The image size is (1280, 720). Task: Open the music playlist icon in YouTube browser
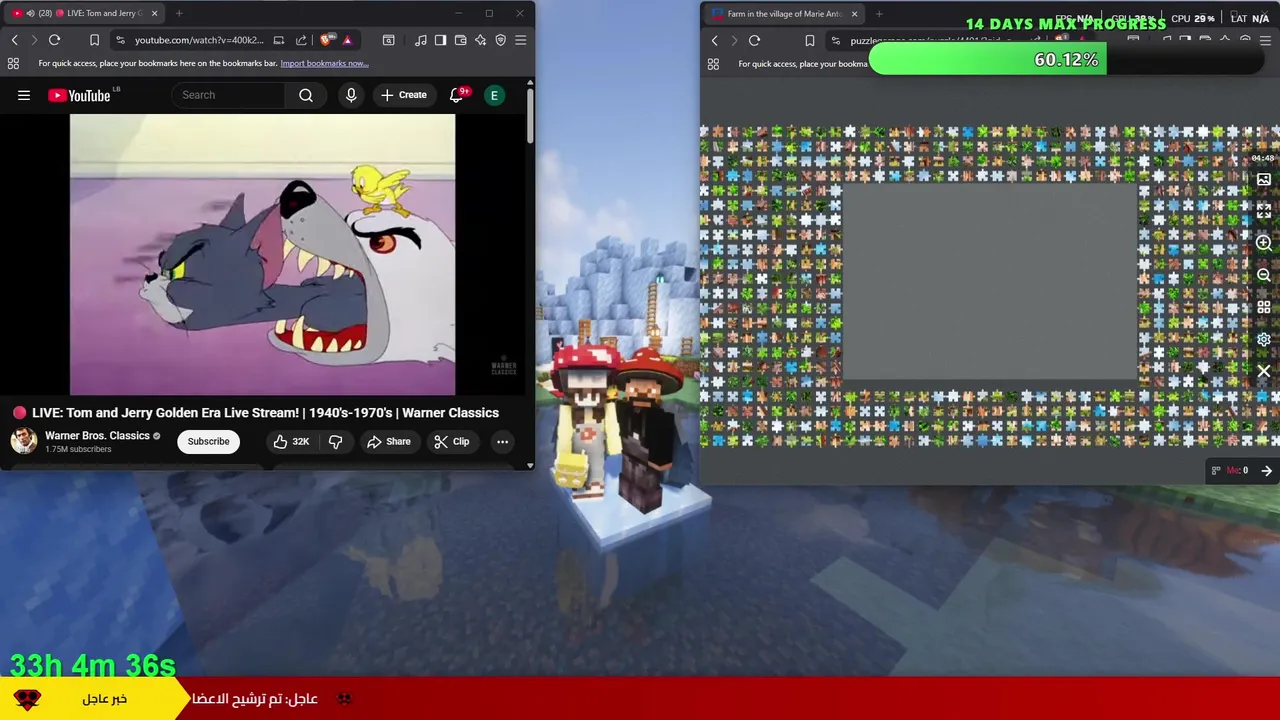(x=421, y=40)
